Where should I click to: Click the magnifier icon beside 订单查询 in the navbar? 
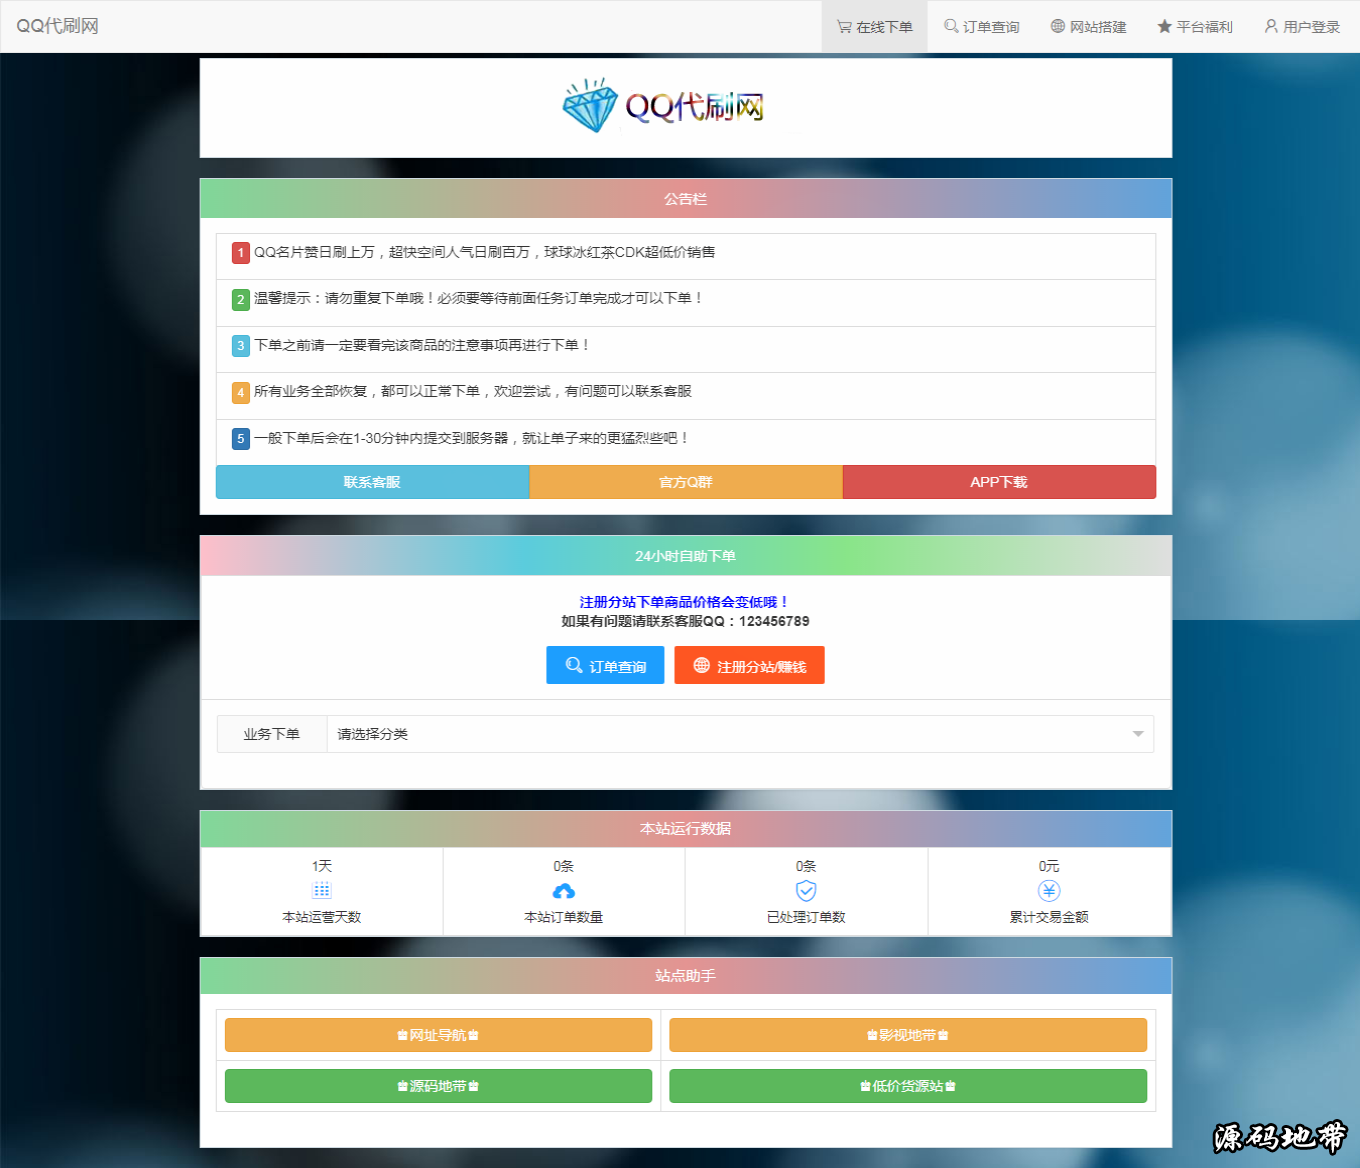(951, 26)
